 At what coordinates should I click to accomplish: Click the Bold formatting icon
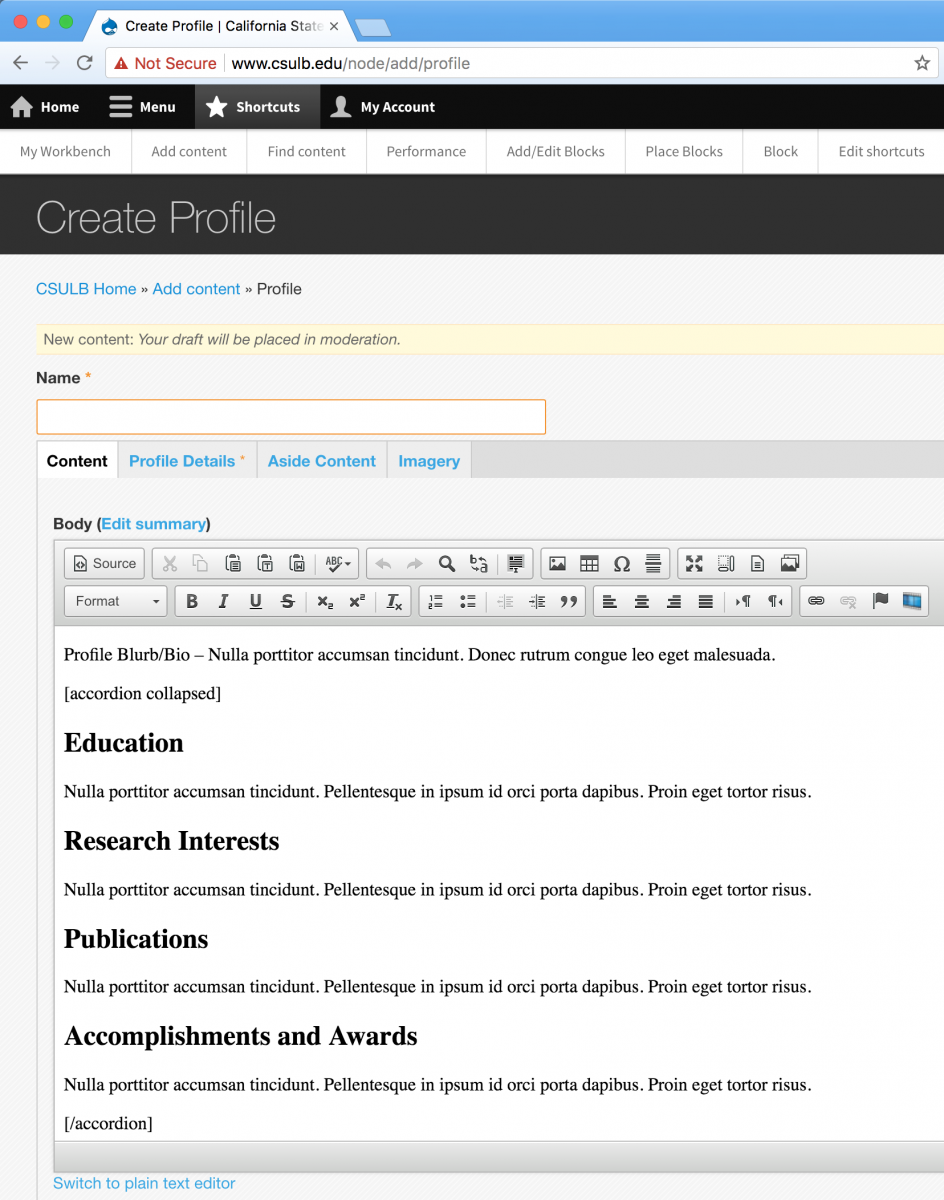pos(192,601)
